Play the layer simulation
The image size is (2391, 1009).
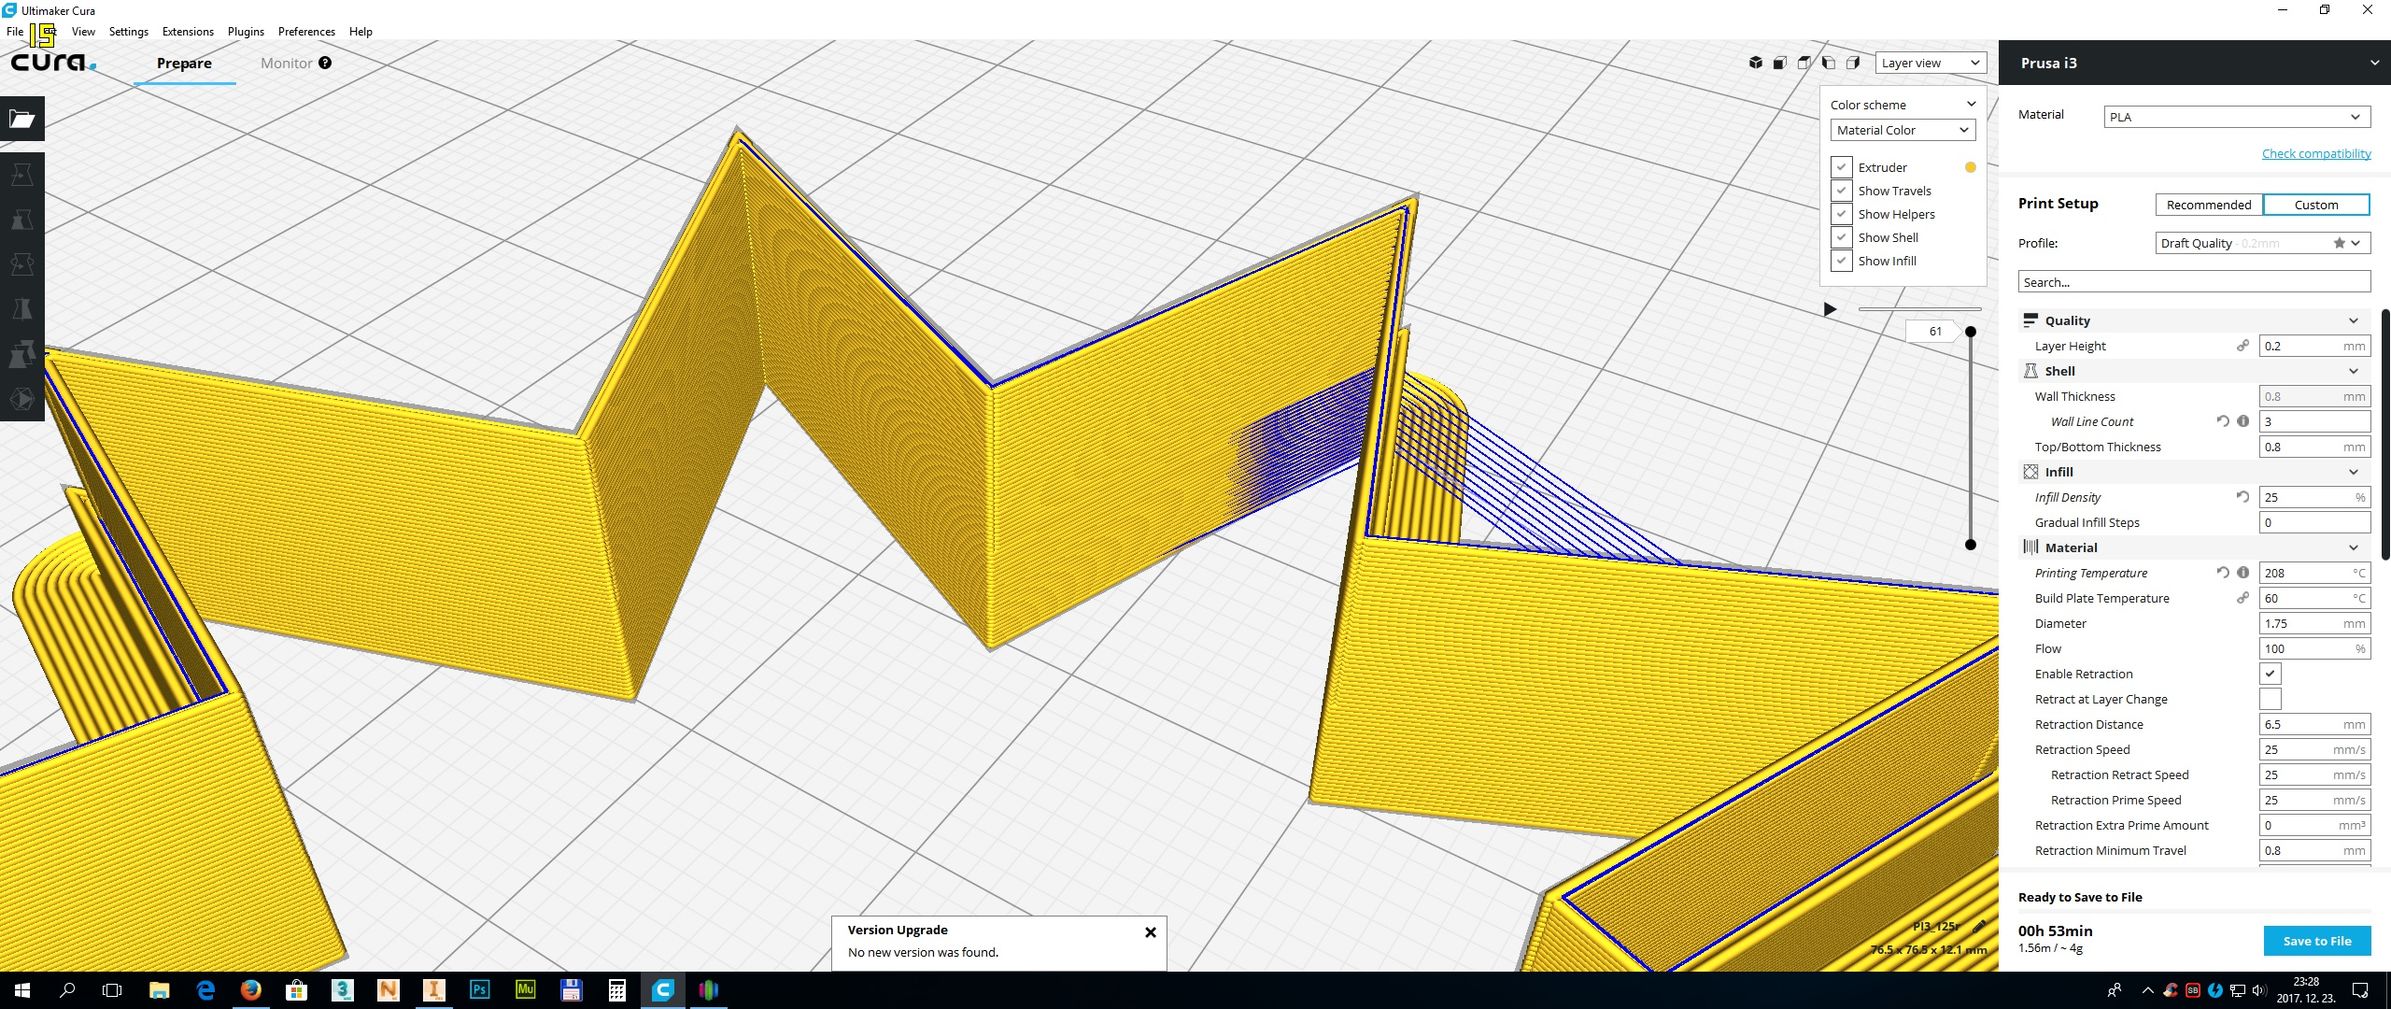tap(1830, 309)
